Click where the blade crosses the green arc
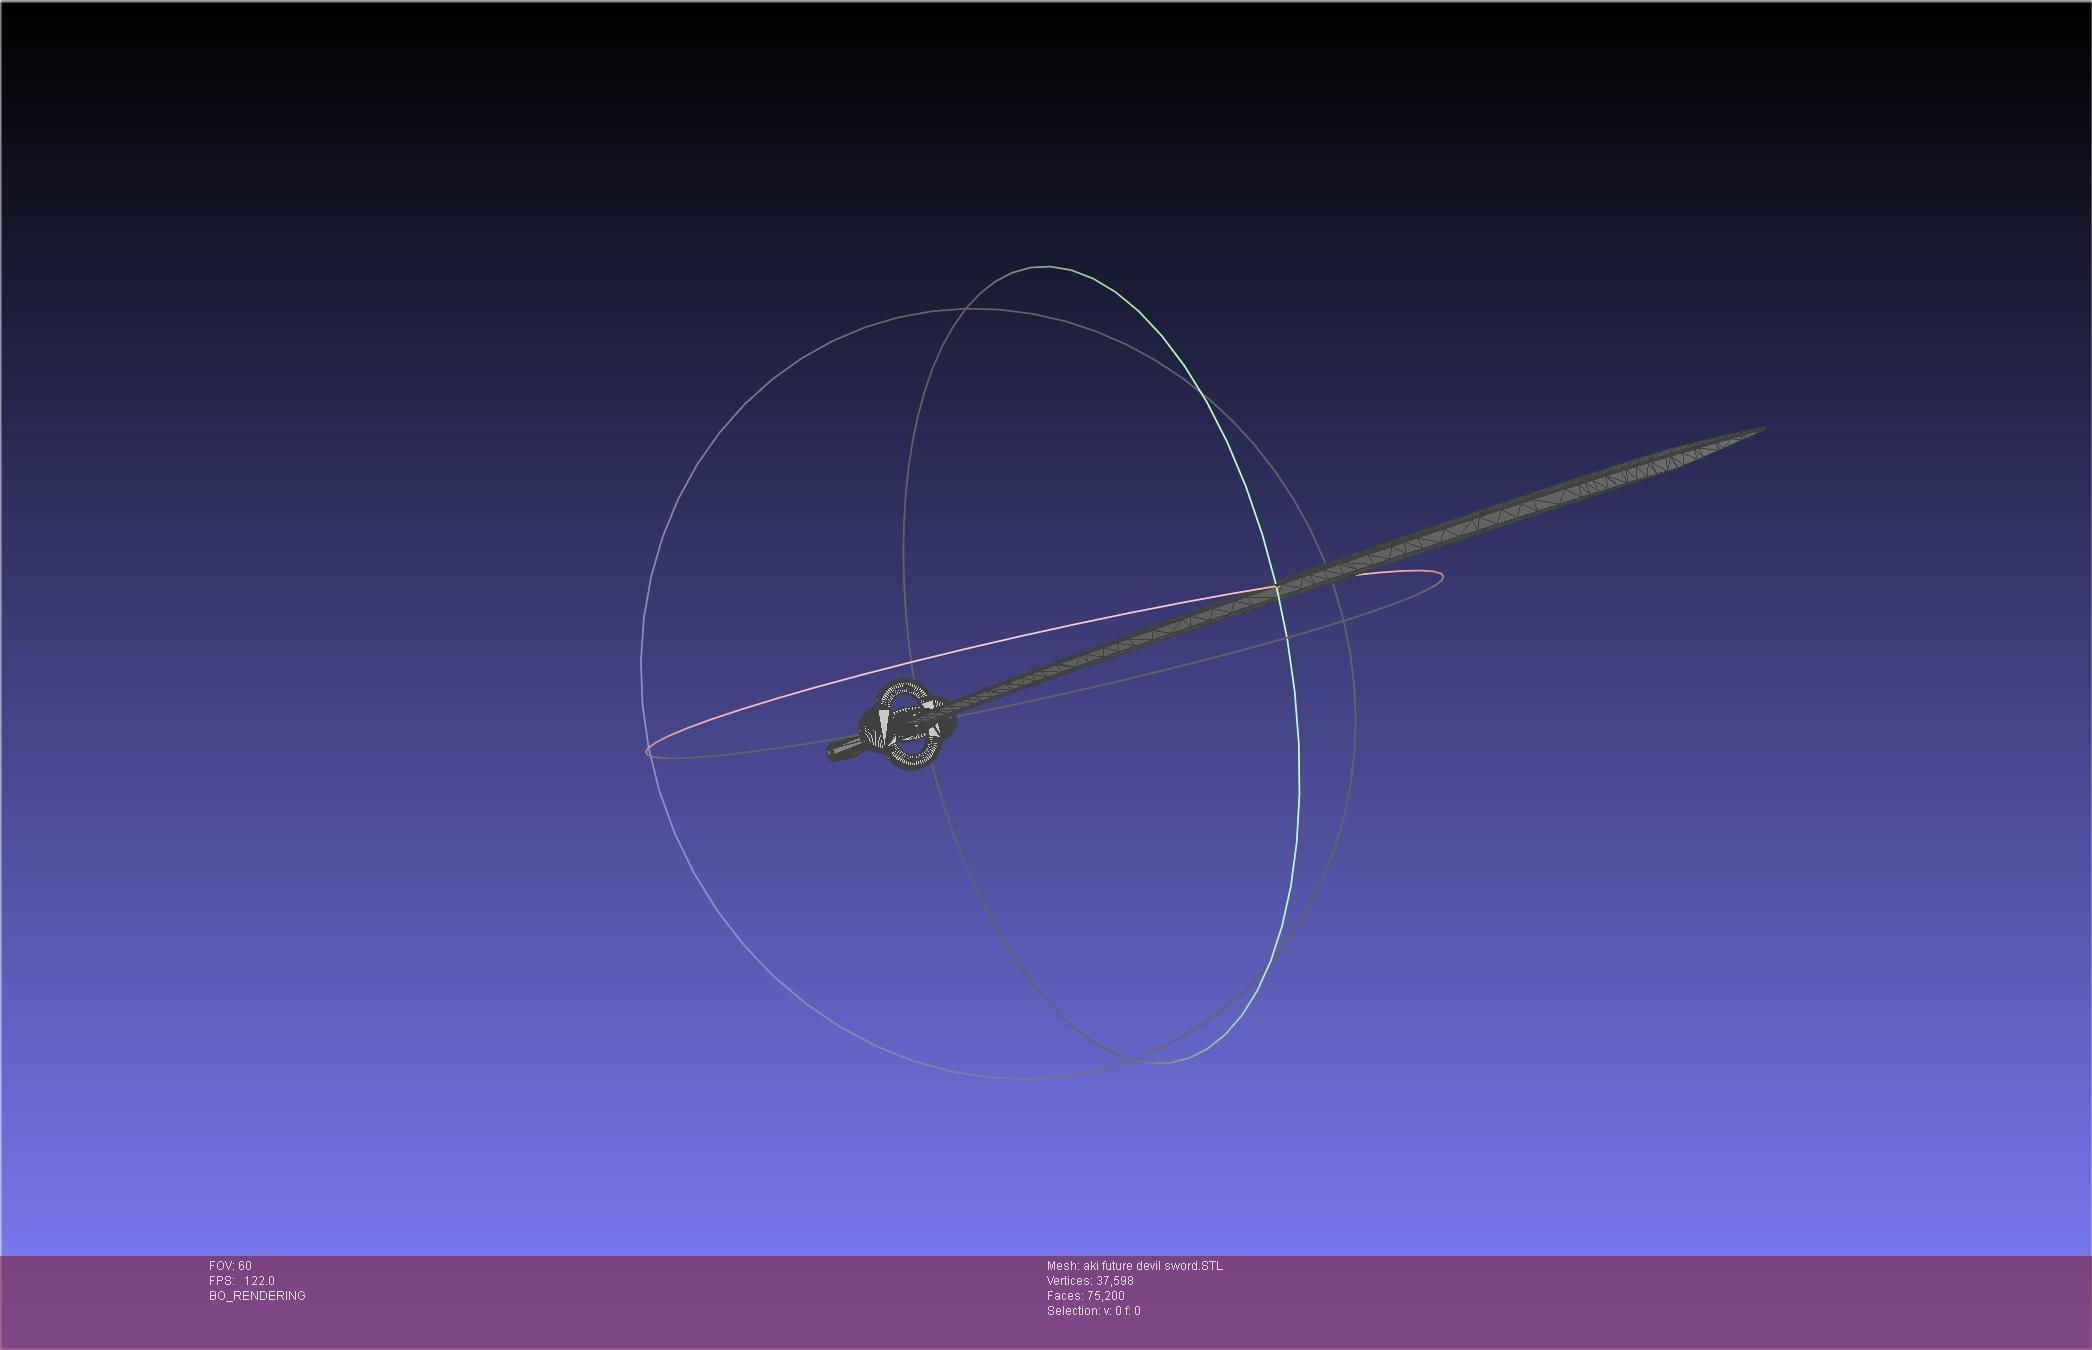Screen dimensions: 2092x1350 (x=1278, y=590)
